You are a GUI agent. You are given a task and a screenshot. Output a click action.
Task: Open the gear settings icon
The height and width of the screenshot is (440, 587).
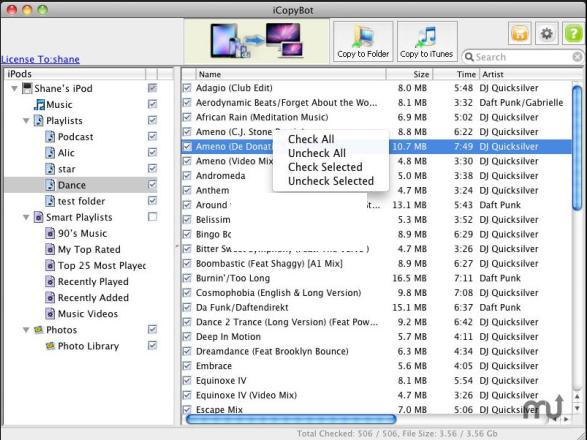tap(546, 34)
